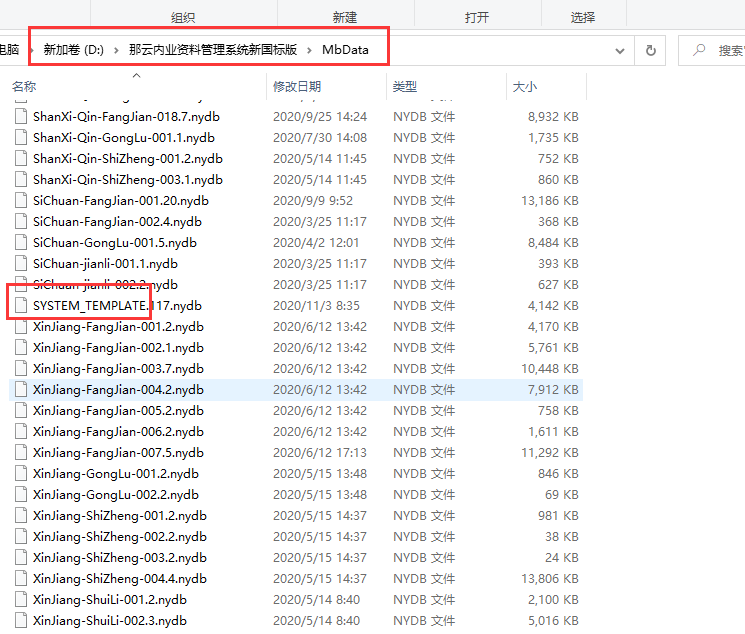Click file icon of XinJiang-FangJian-007.5.nydb

[21, 453]
